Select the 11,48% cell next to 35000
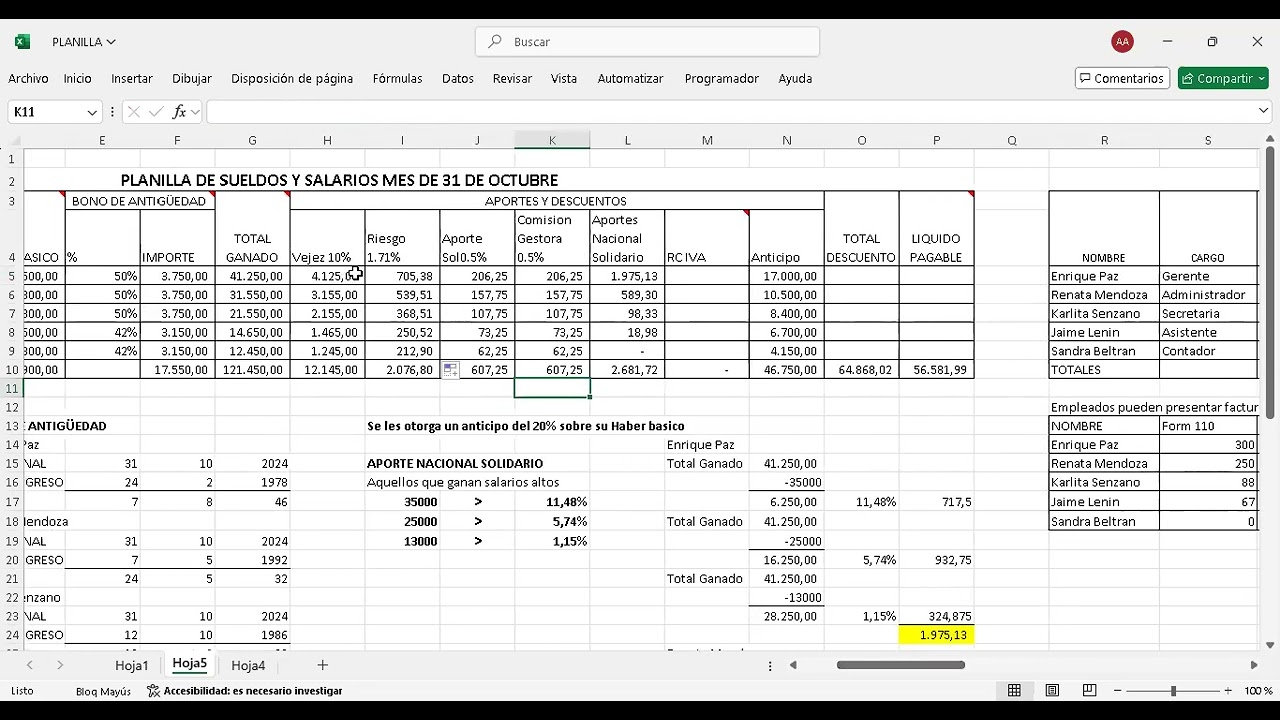 coord(552,502)
